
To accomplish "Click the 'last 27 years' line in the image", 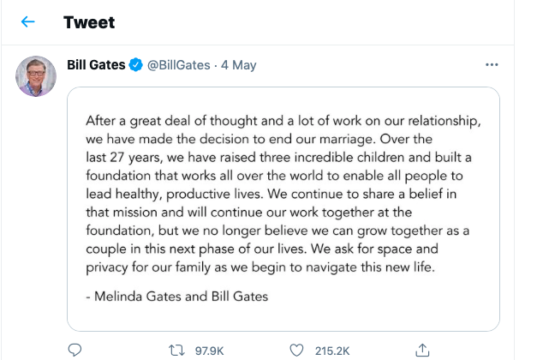I will click(x=278, y=157).
